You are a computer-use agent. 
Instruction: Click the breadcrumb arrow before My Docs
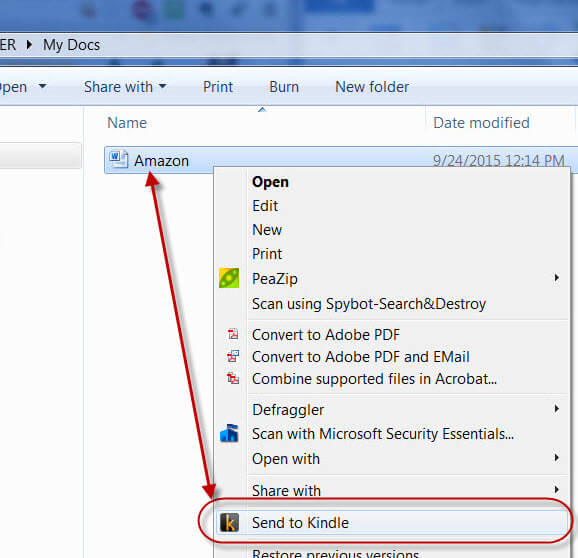point(29,45)
